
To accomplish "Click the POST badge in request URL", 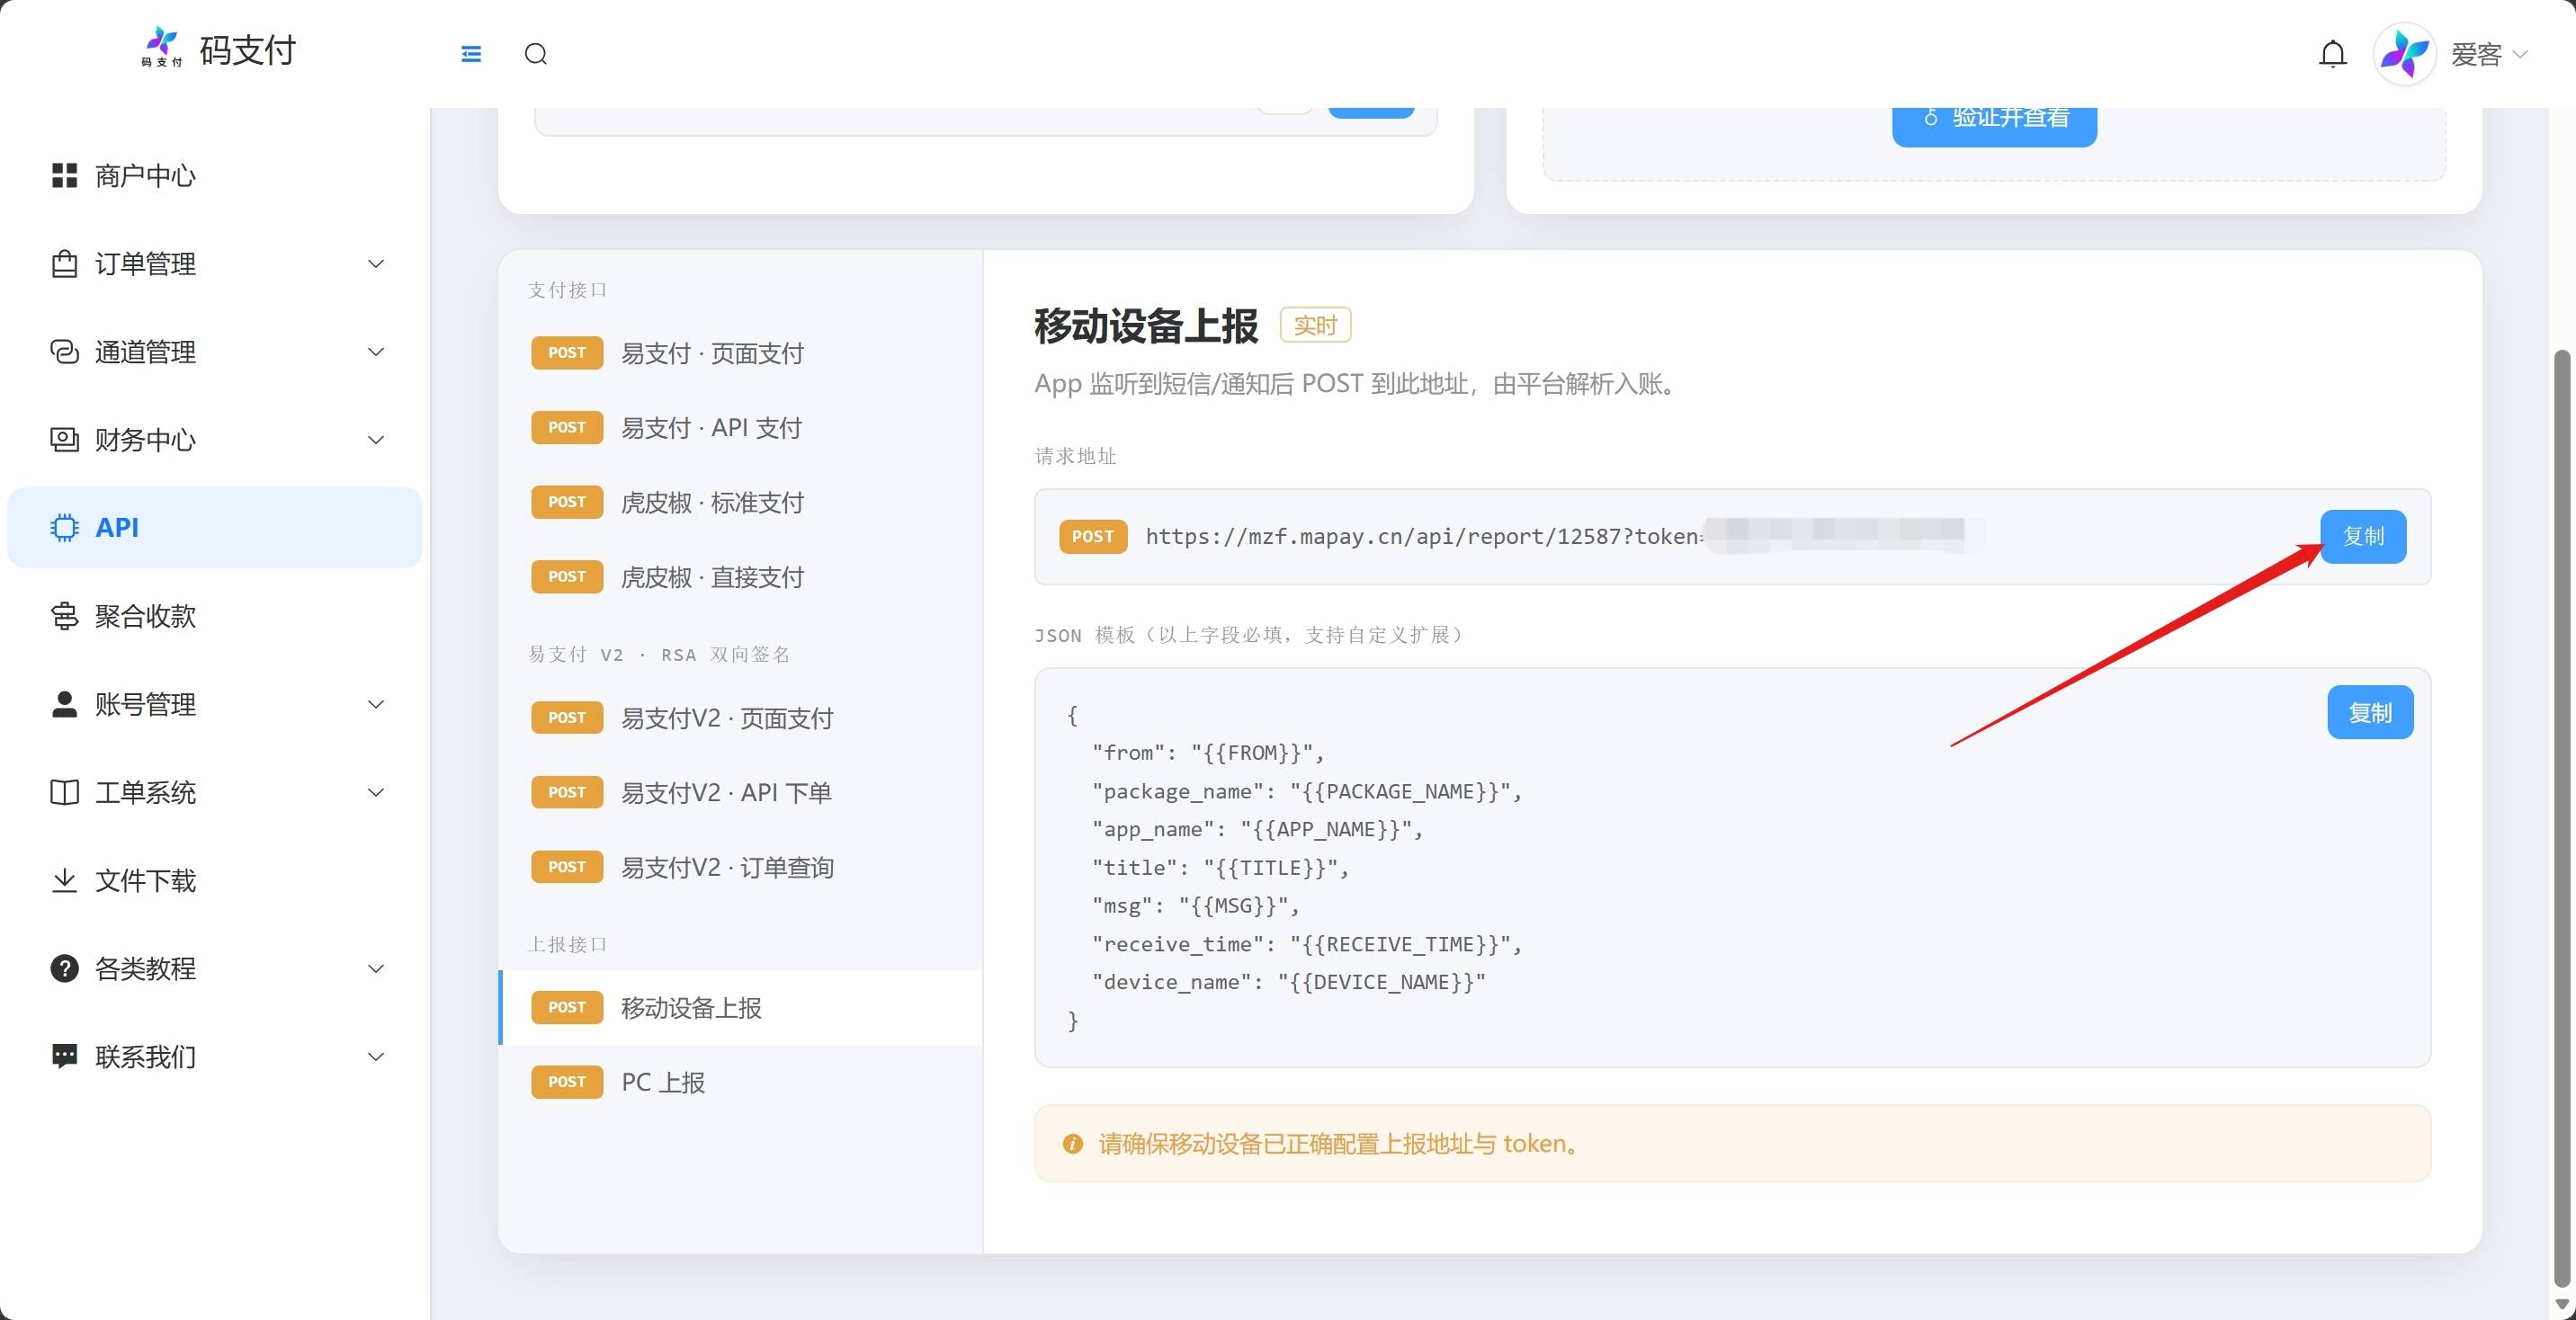I will [1093, 537].
